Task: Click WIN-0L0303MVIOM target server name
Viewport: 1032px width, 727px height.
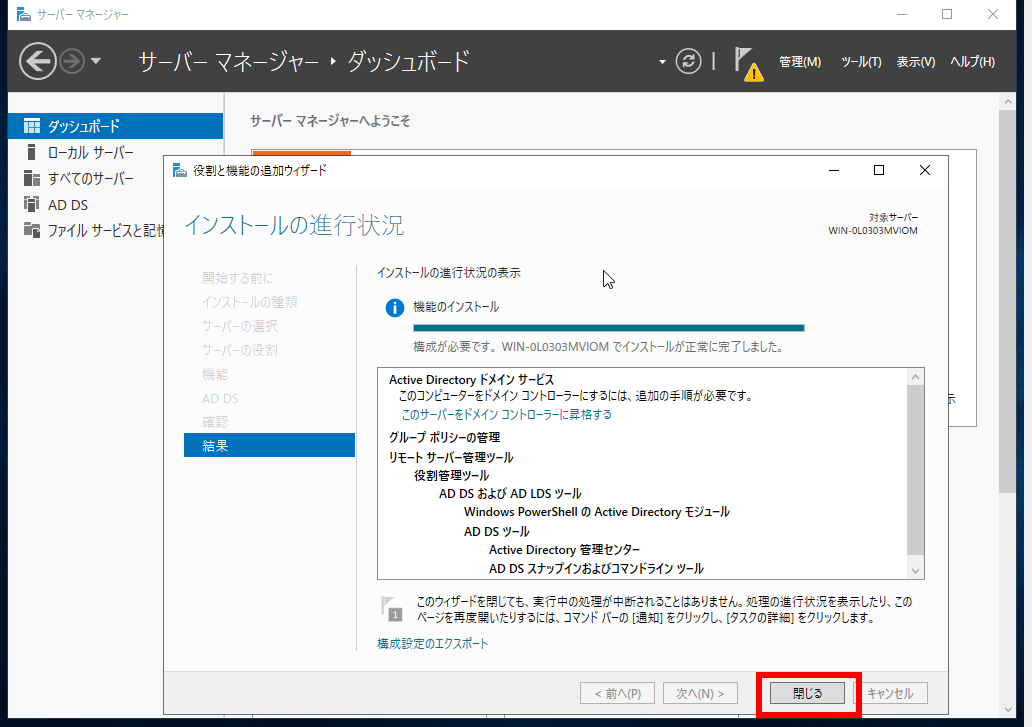Action: coord(873,231)
